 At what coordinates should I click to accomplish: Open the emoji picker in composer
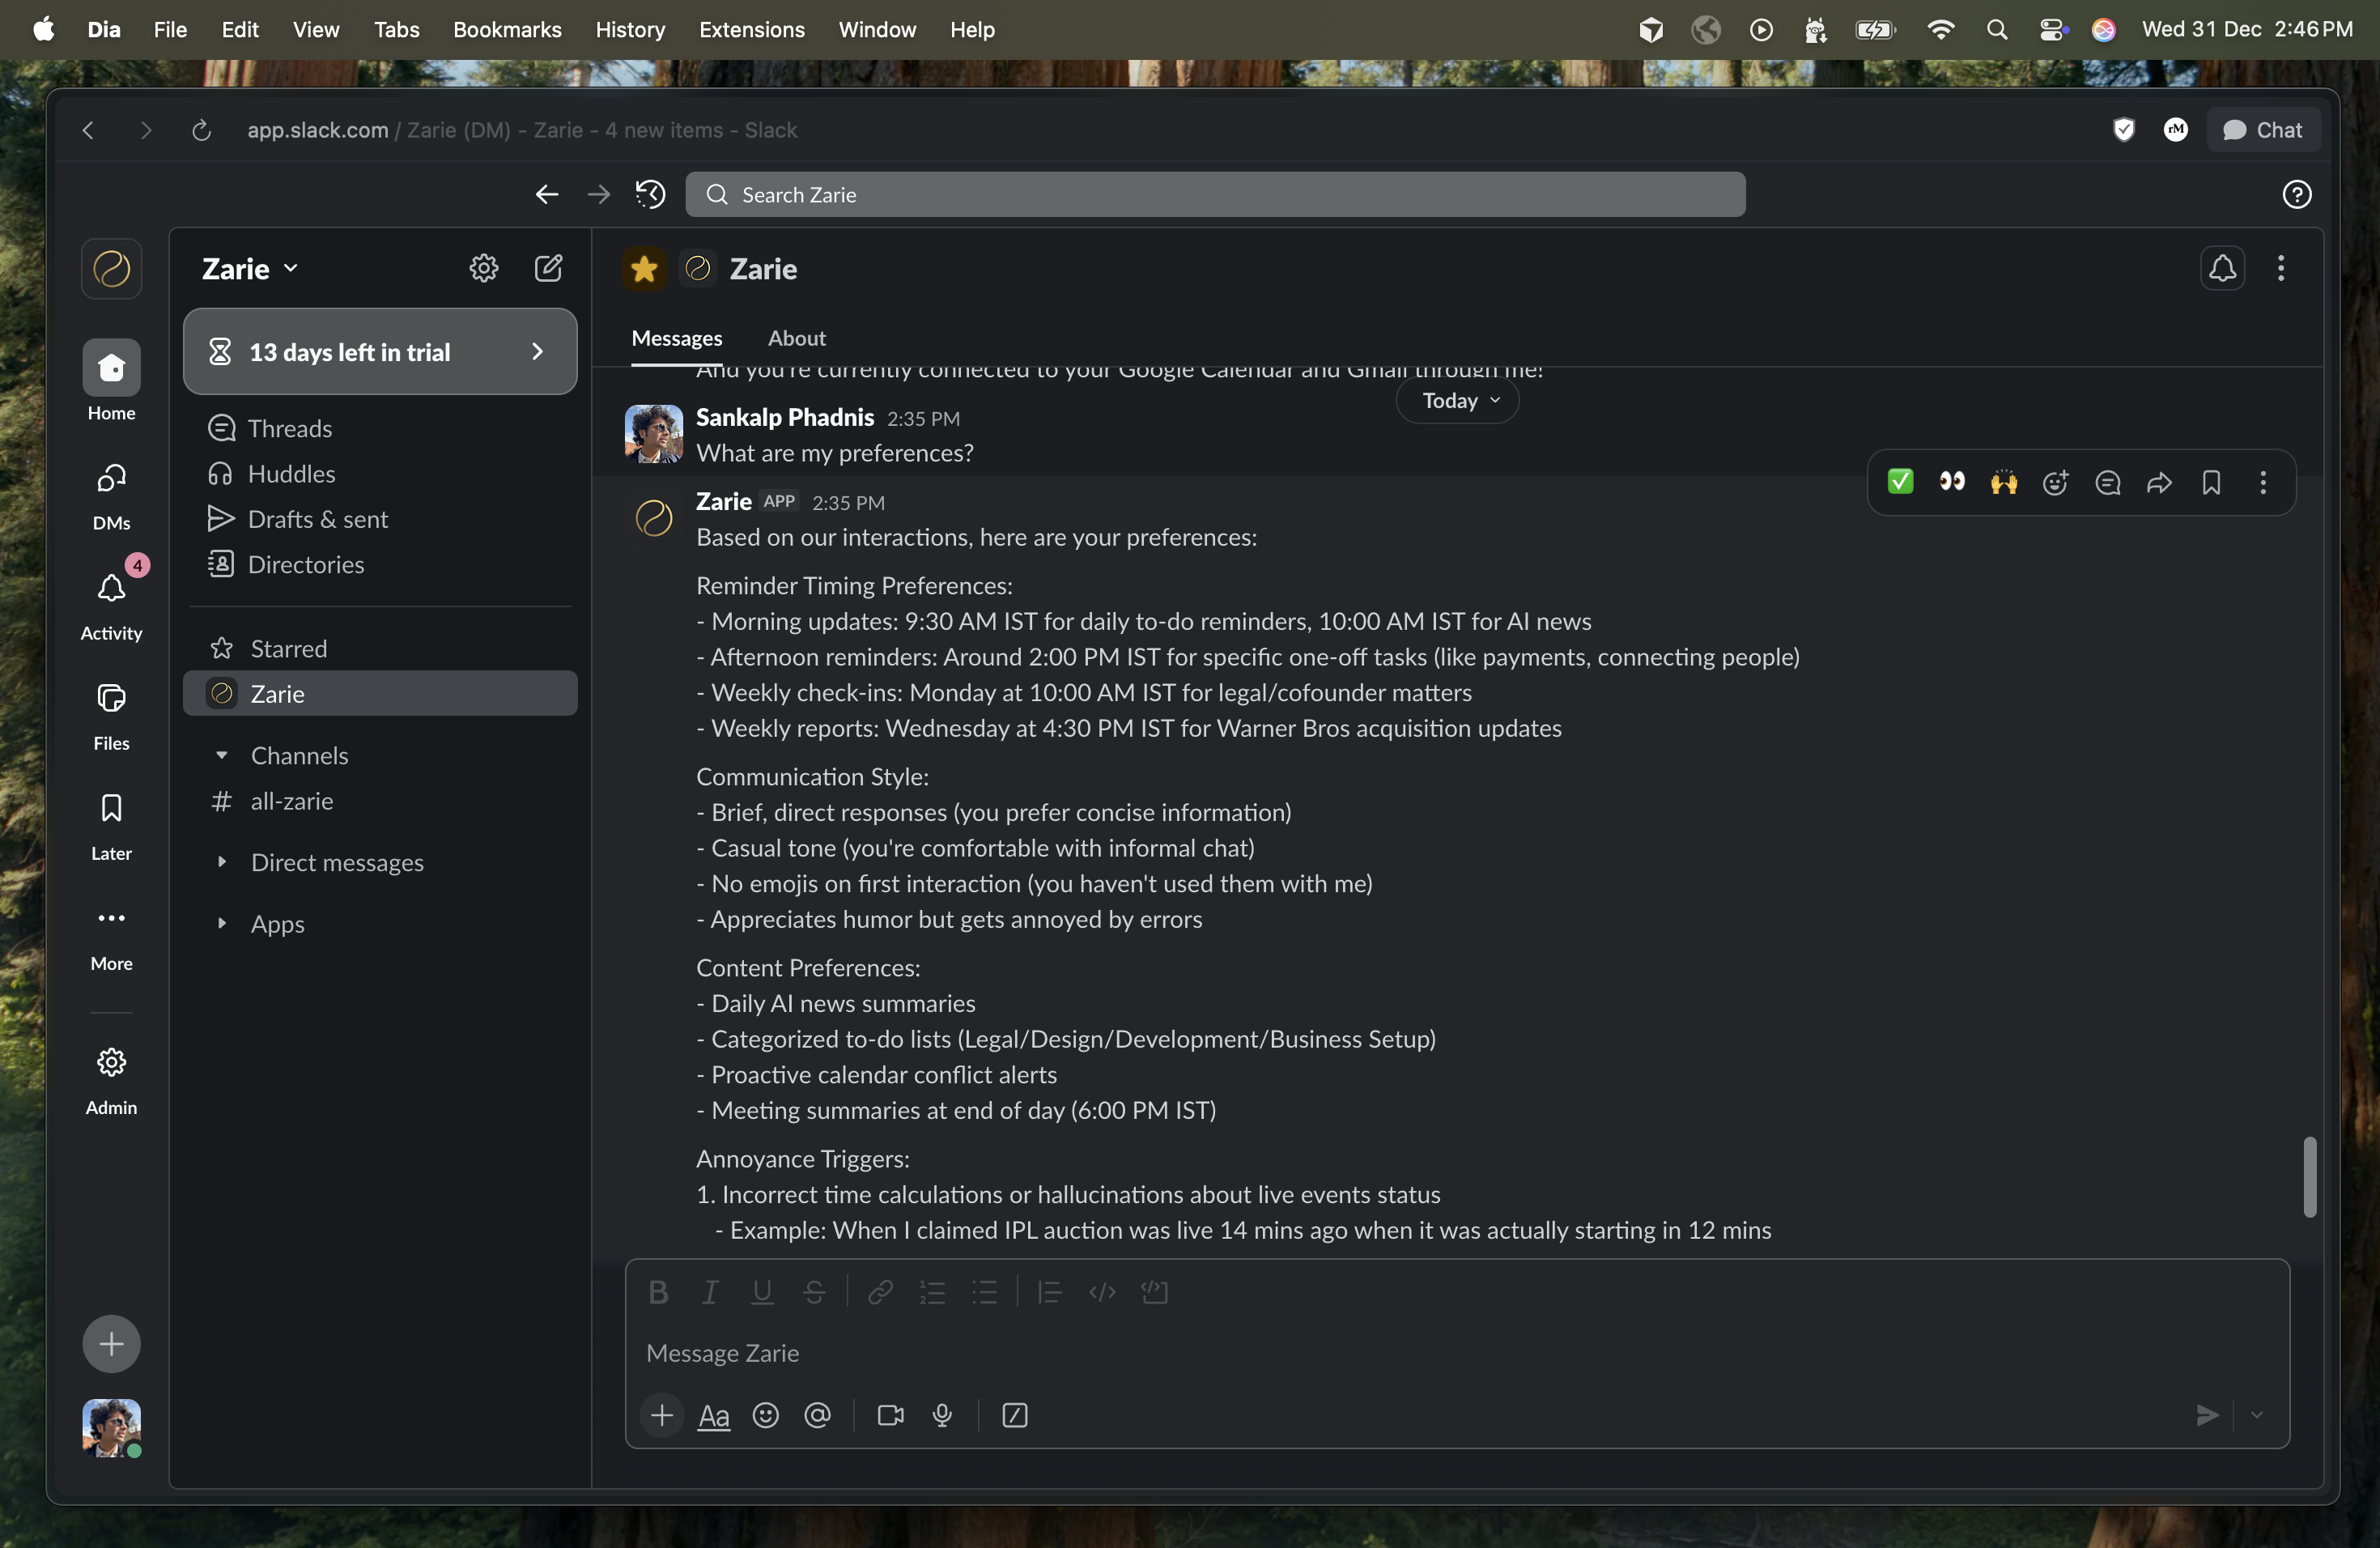[766, 1415]
